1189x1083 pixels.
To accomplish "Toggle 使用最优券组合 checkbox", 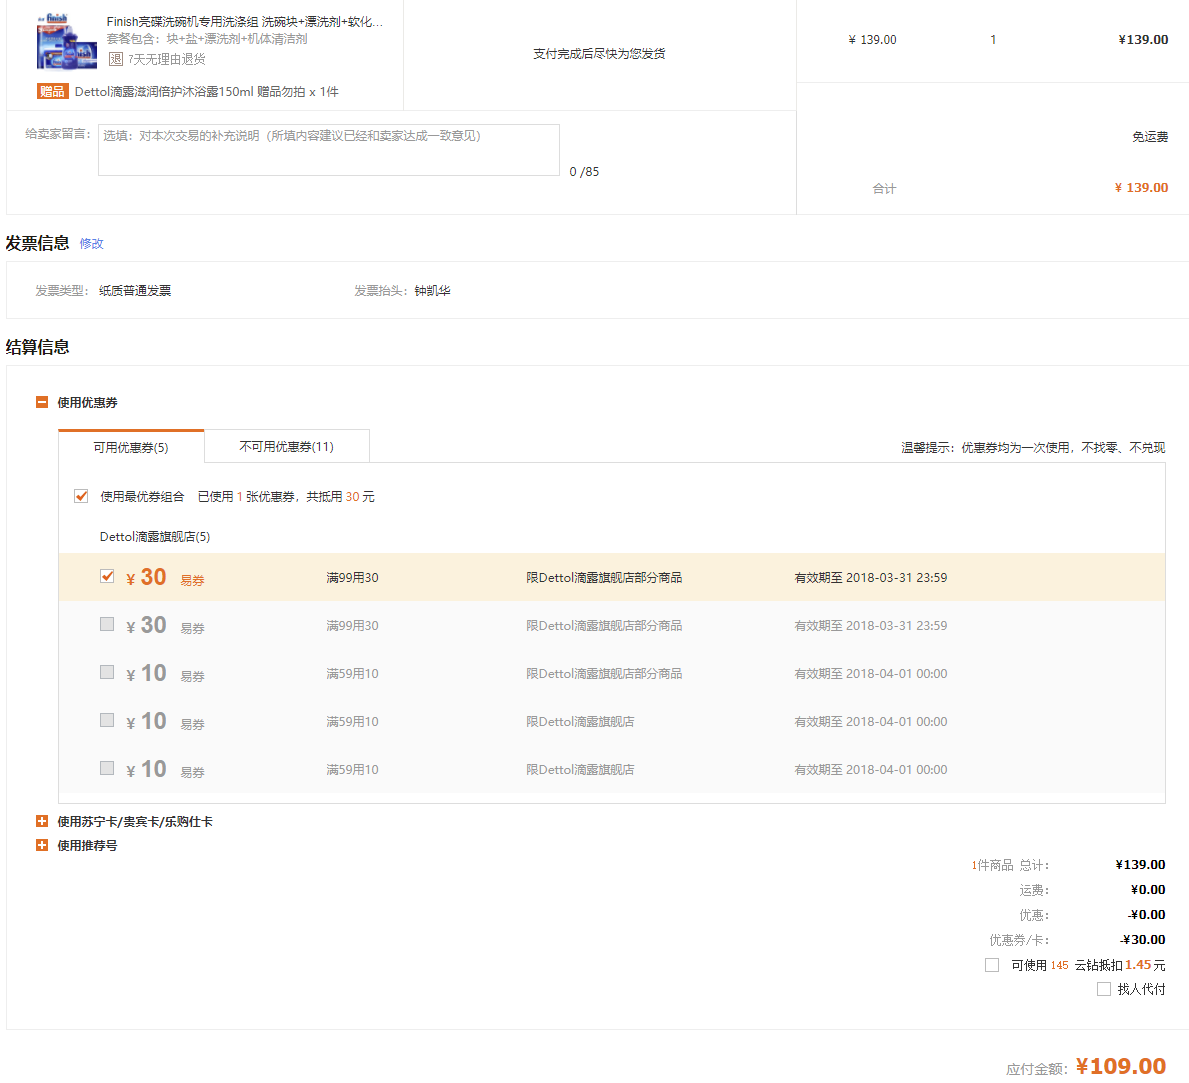I will click(x=81, y=497).
